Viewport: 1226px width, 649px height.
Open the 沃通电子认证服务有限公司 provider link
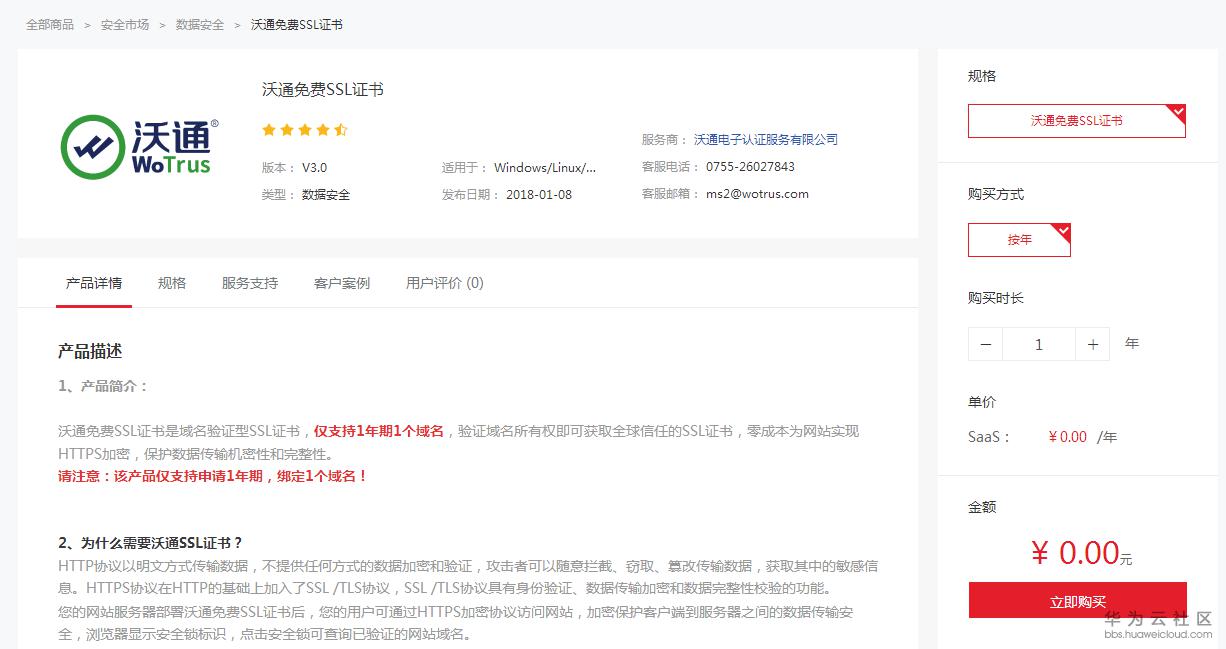coord(766,139)
